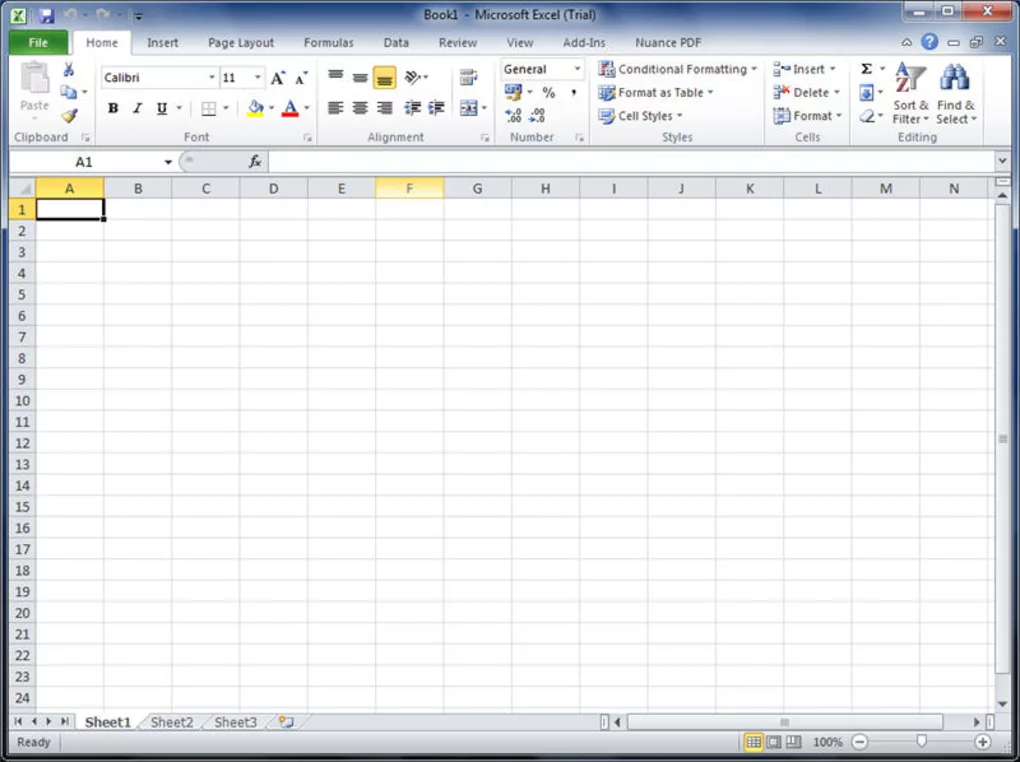
Task: Click the Decrease Indent icon
Action: tap(412, 107)
